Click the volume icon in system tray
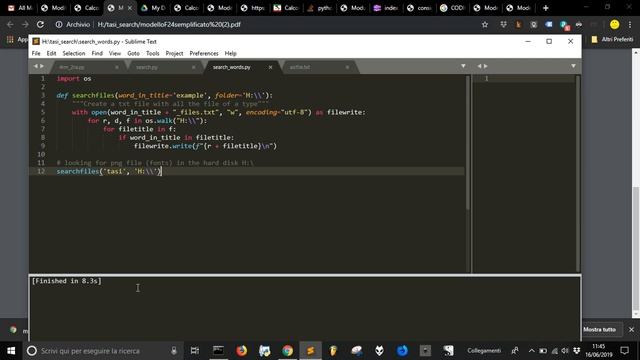This screenshot has height=360, width=640. click(x=565, y=351)
